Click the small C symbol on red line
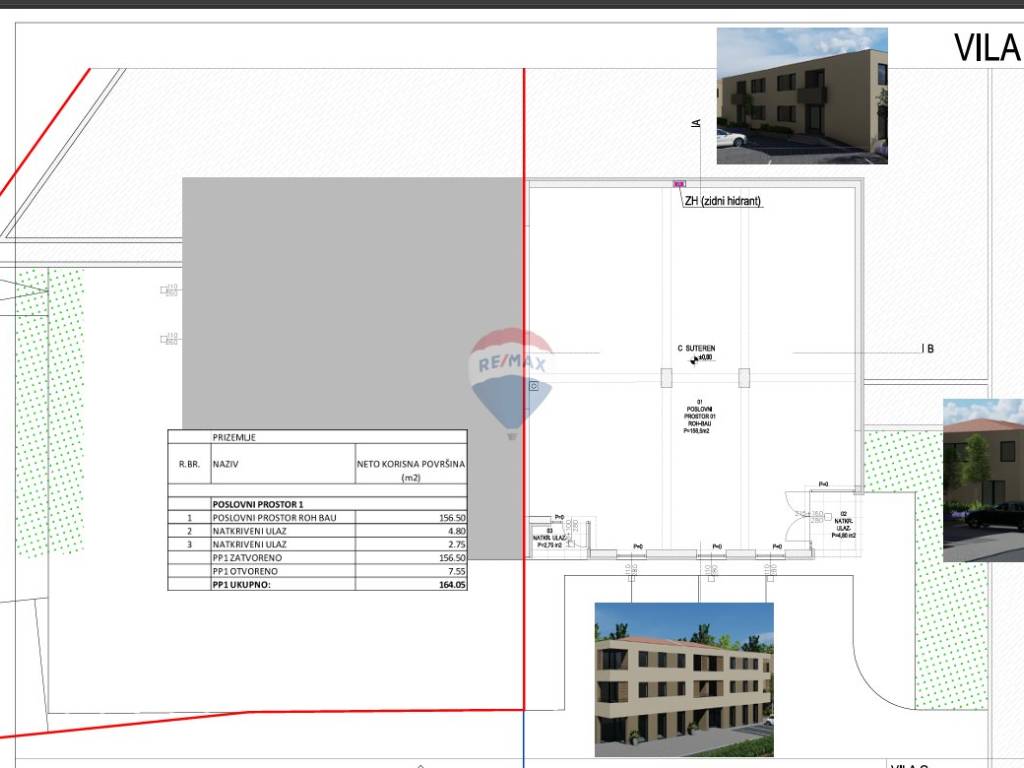The height and width of the screenshot is (768, 1024). point(535,384)
